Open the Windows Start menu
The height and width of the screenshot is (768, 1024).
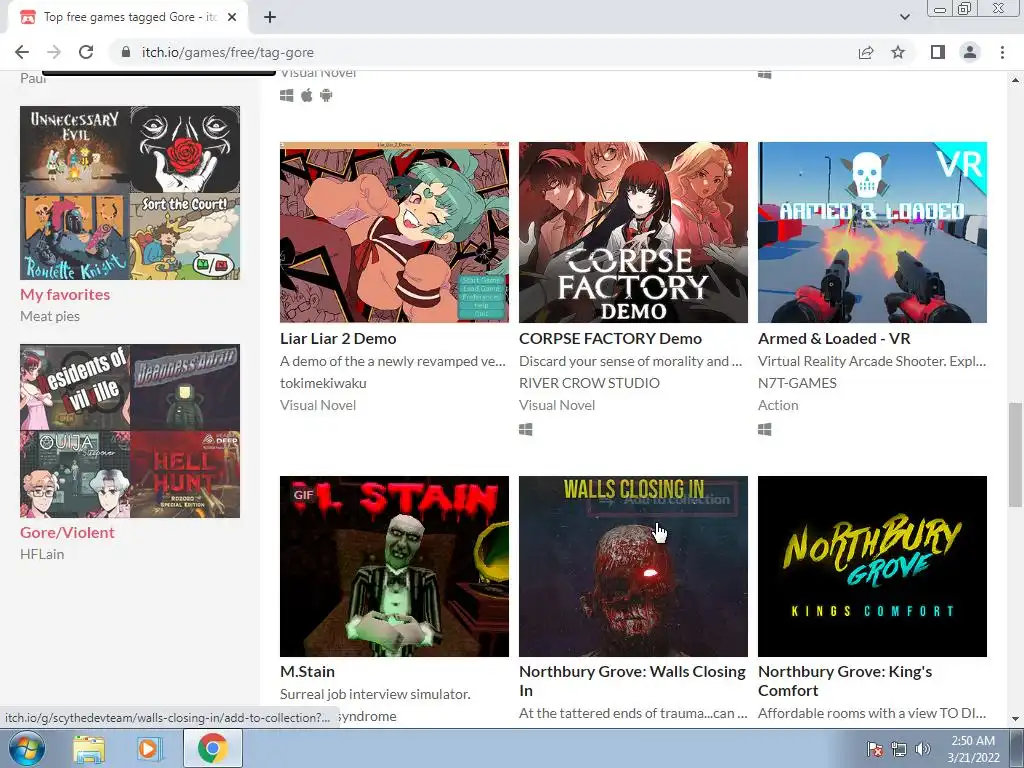click(x=26, y=748)
